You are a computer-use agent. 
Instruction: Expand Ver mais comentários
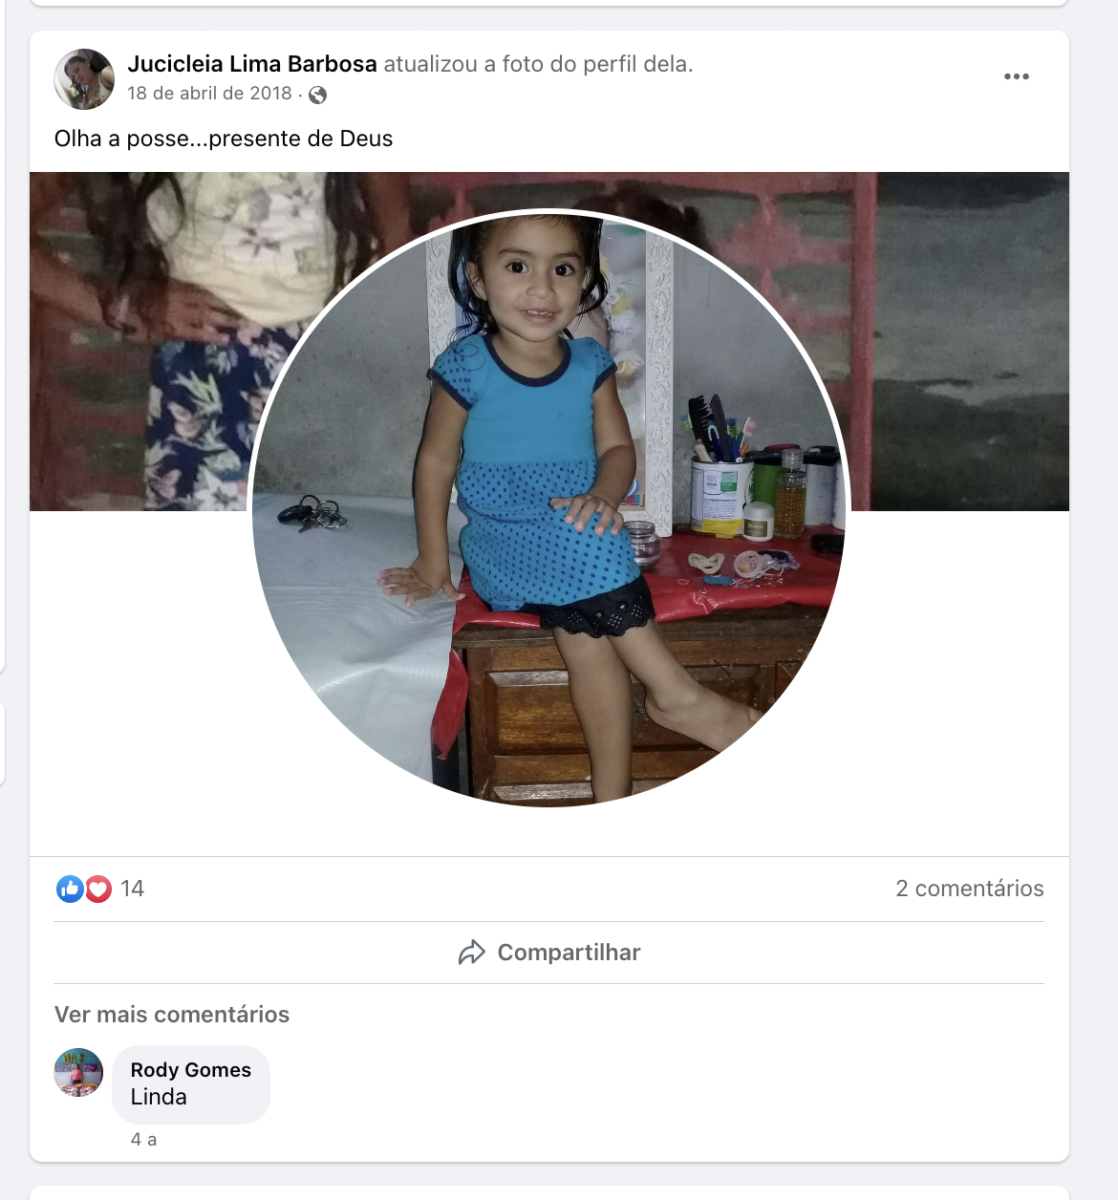(172, 1014)
